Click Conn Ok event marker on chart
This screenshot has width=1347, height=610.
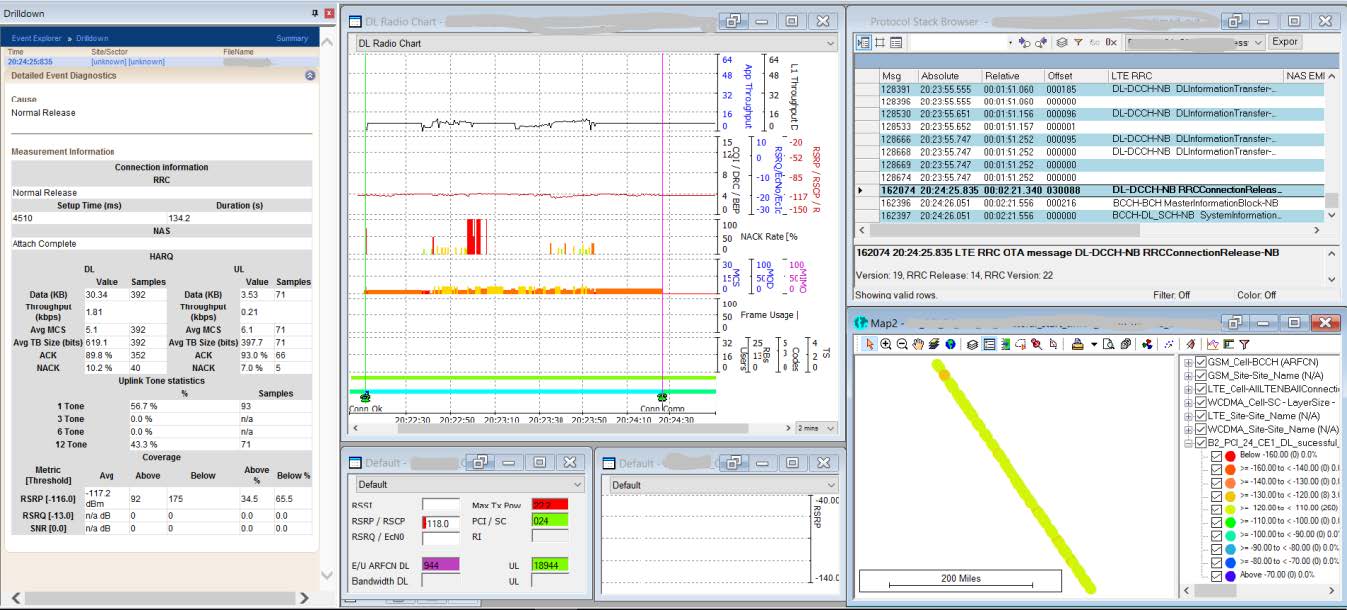tap(365, 399)
